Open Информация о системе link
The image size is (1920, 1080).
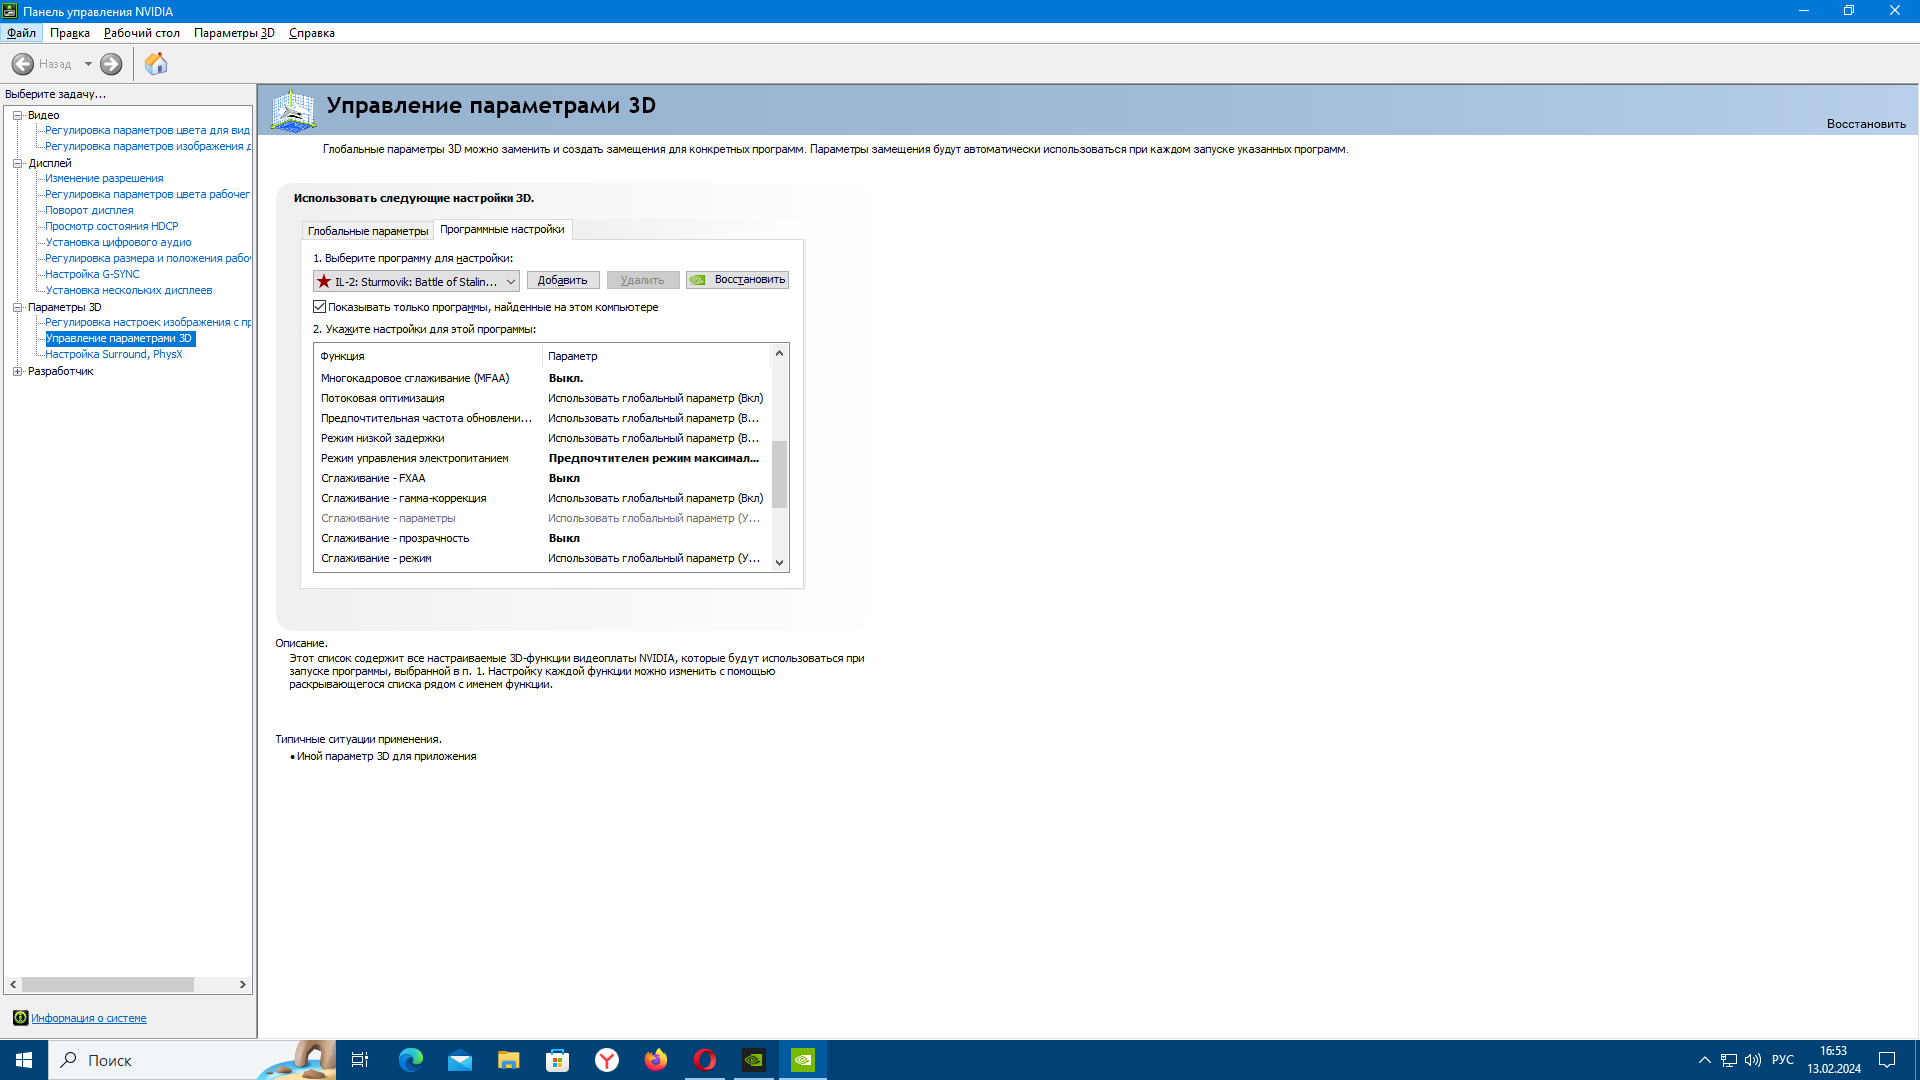[89, 1018]
